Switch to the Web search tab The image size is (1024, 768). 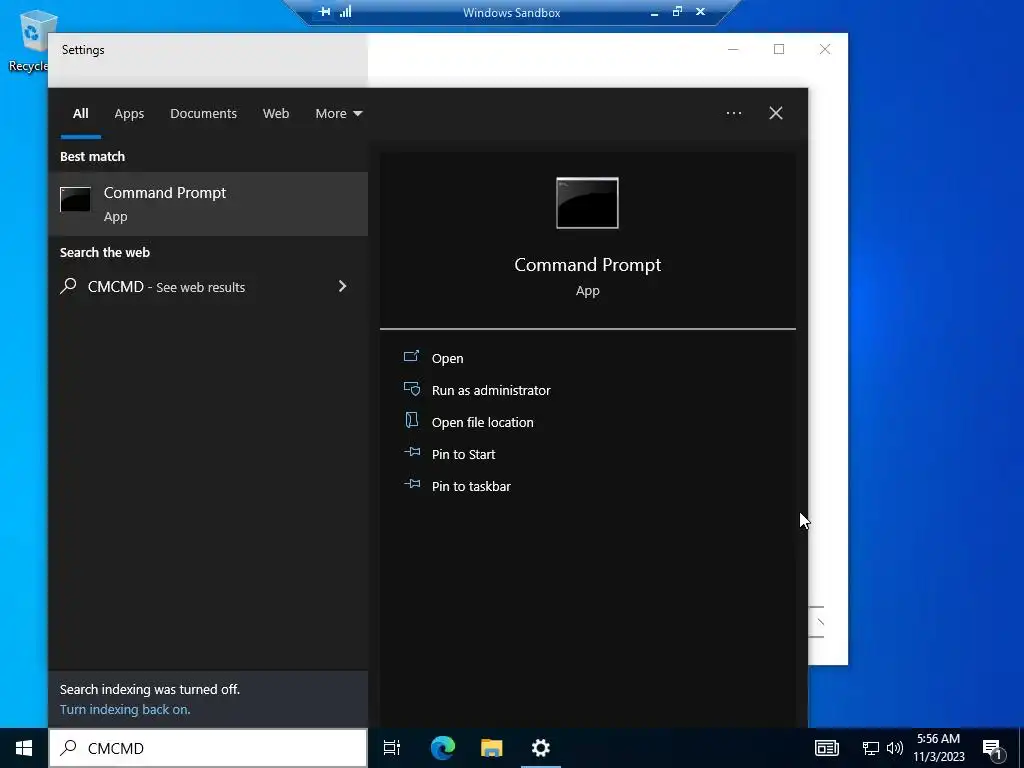pos(276,113)
